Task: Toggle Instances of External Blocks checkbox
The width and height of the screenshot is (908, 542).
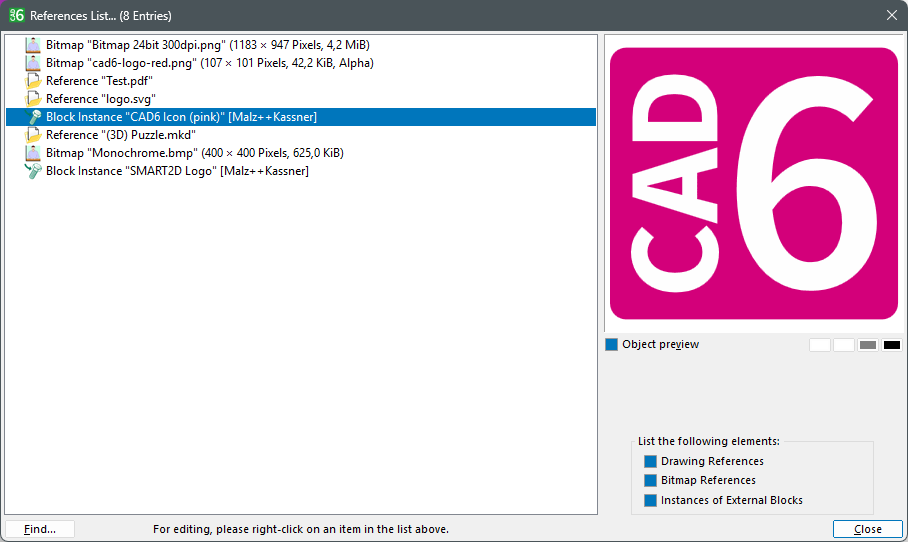Action: pos(650,500)
